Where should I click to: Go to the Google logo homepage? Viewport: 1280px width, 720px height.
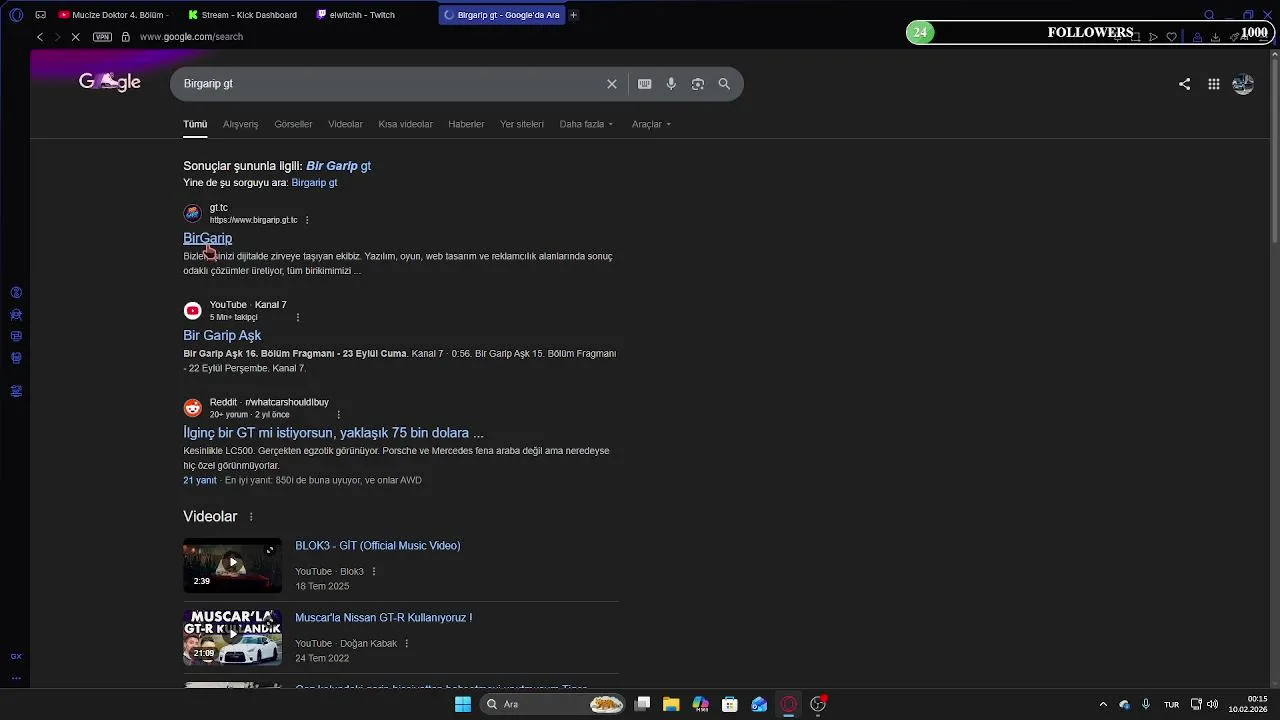(x=110, y=82)
